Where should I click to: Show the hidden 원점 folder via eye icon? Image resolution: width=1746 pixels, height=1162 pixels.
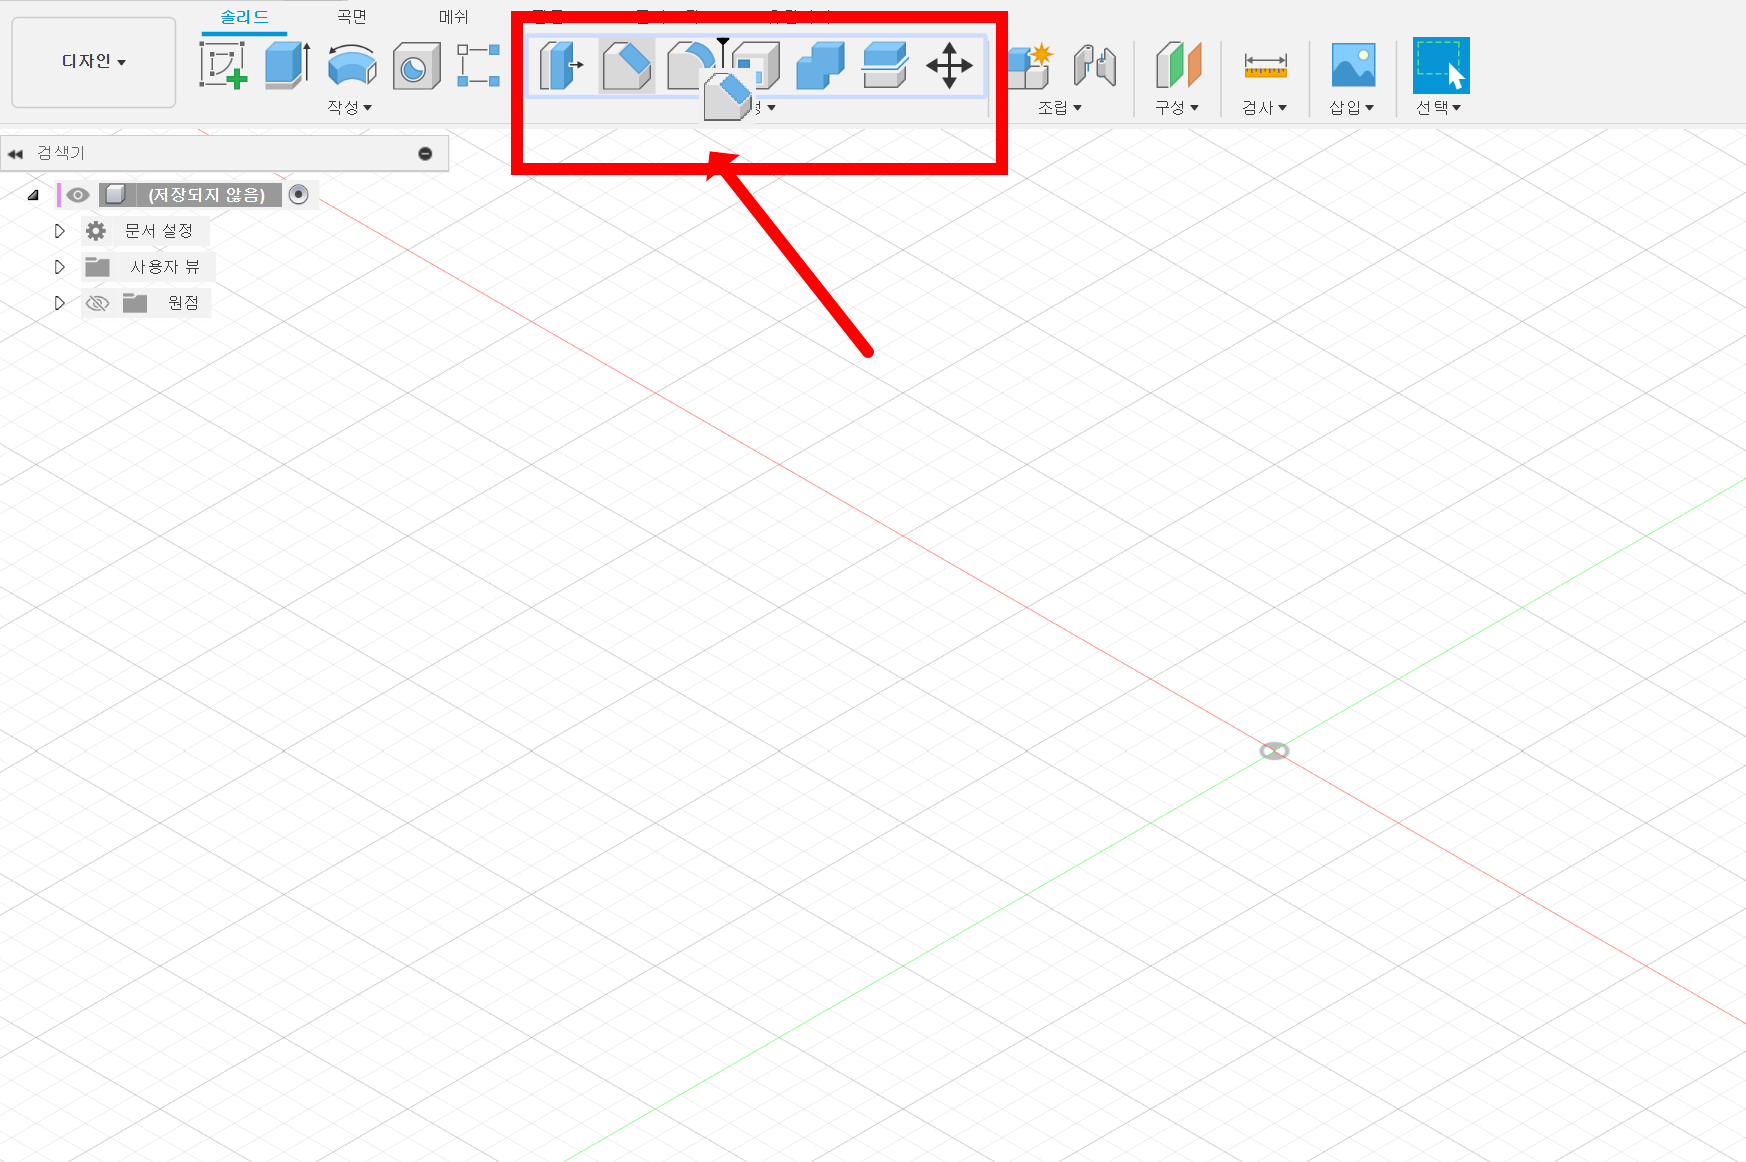pos(97,303)
